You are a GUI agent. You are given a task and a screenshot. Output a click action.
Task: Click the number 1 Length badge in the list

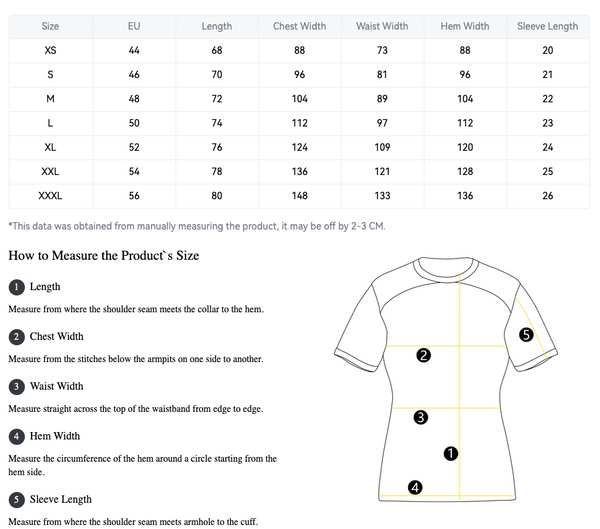[x=16, y=287]
